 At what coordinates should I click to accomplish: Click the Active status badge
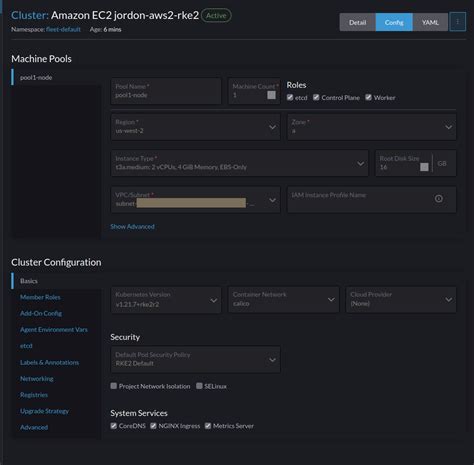tap(216, 16)
